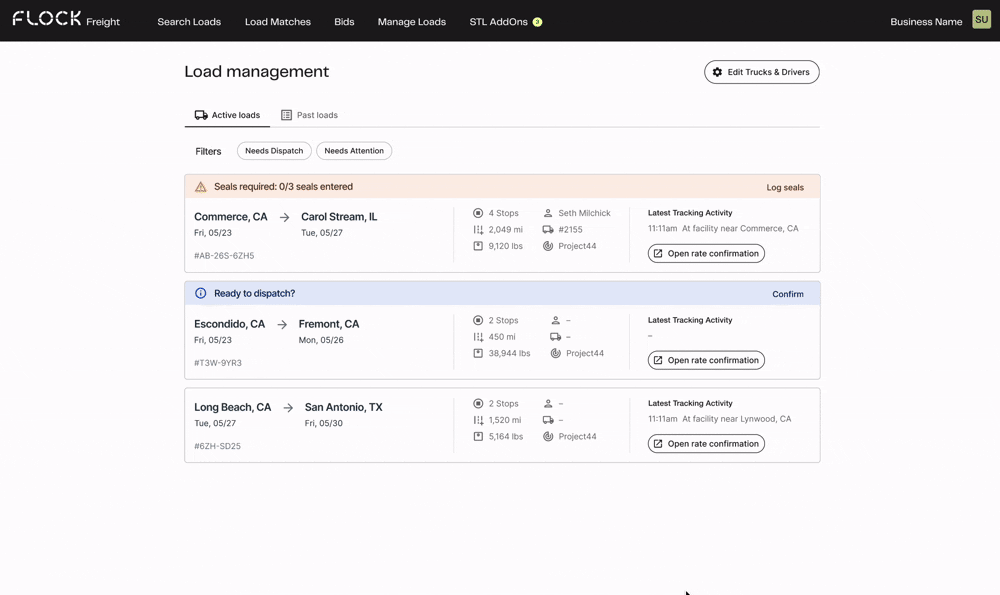Click the Ready to dispatch info icon

pos(200,293)
